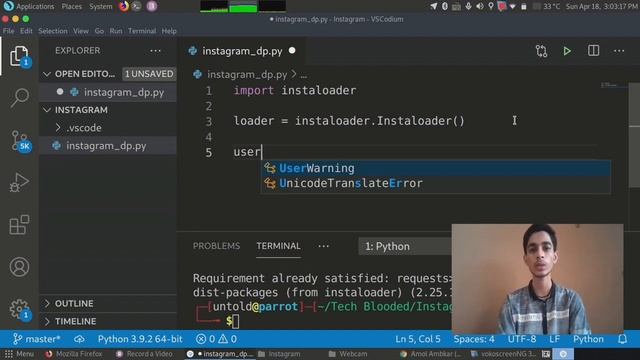Launch Firefox from the top panel icon
640x360 pixels.
point(124,6)
